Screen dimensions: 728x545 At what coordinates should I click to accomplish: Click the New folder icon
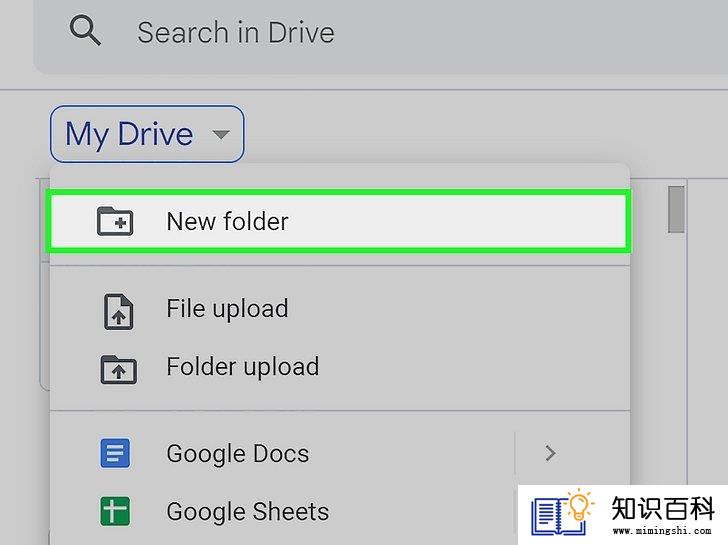pos(115,221)
